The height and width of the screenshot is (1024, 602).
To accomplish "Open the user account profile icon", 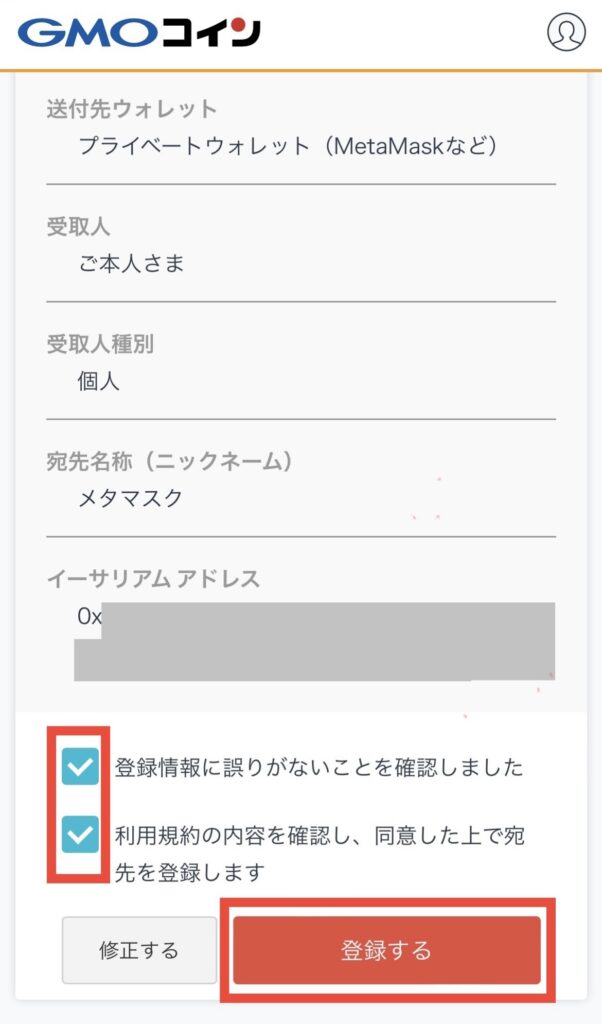I will (x=566, y=32).
